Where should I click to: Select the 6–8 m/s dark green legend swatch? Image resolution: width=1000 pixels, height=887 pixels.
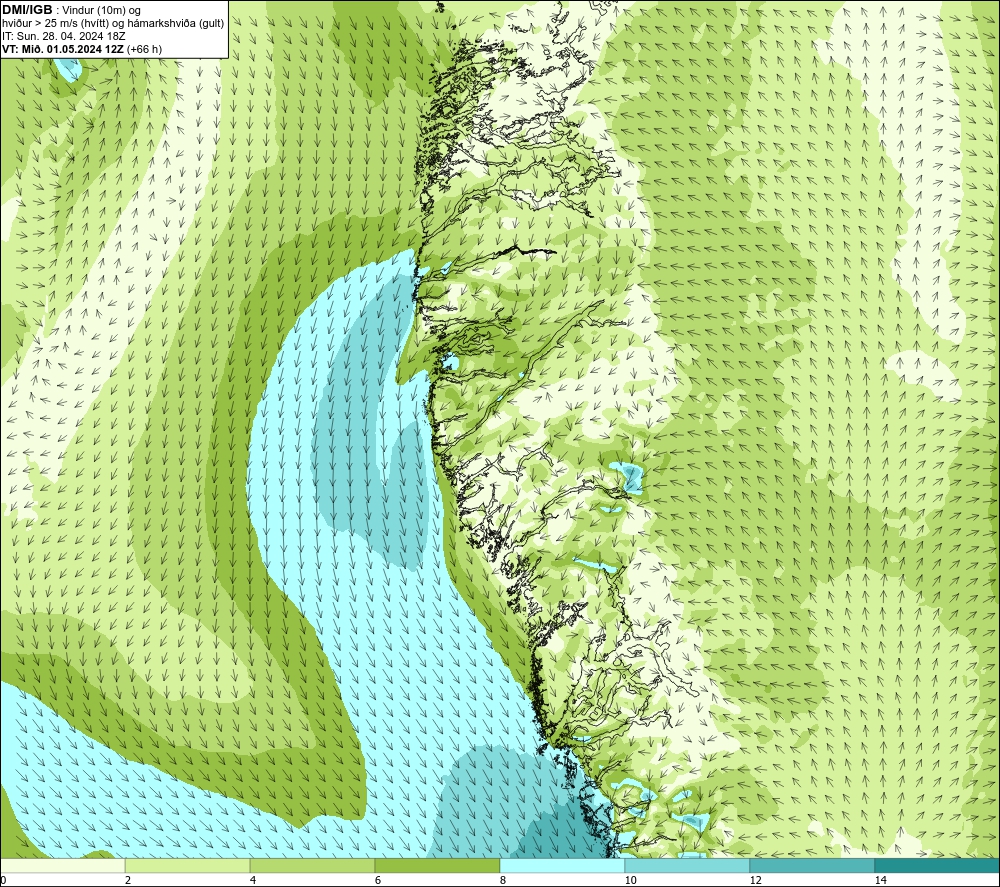[x=438, y=865]
